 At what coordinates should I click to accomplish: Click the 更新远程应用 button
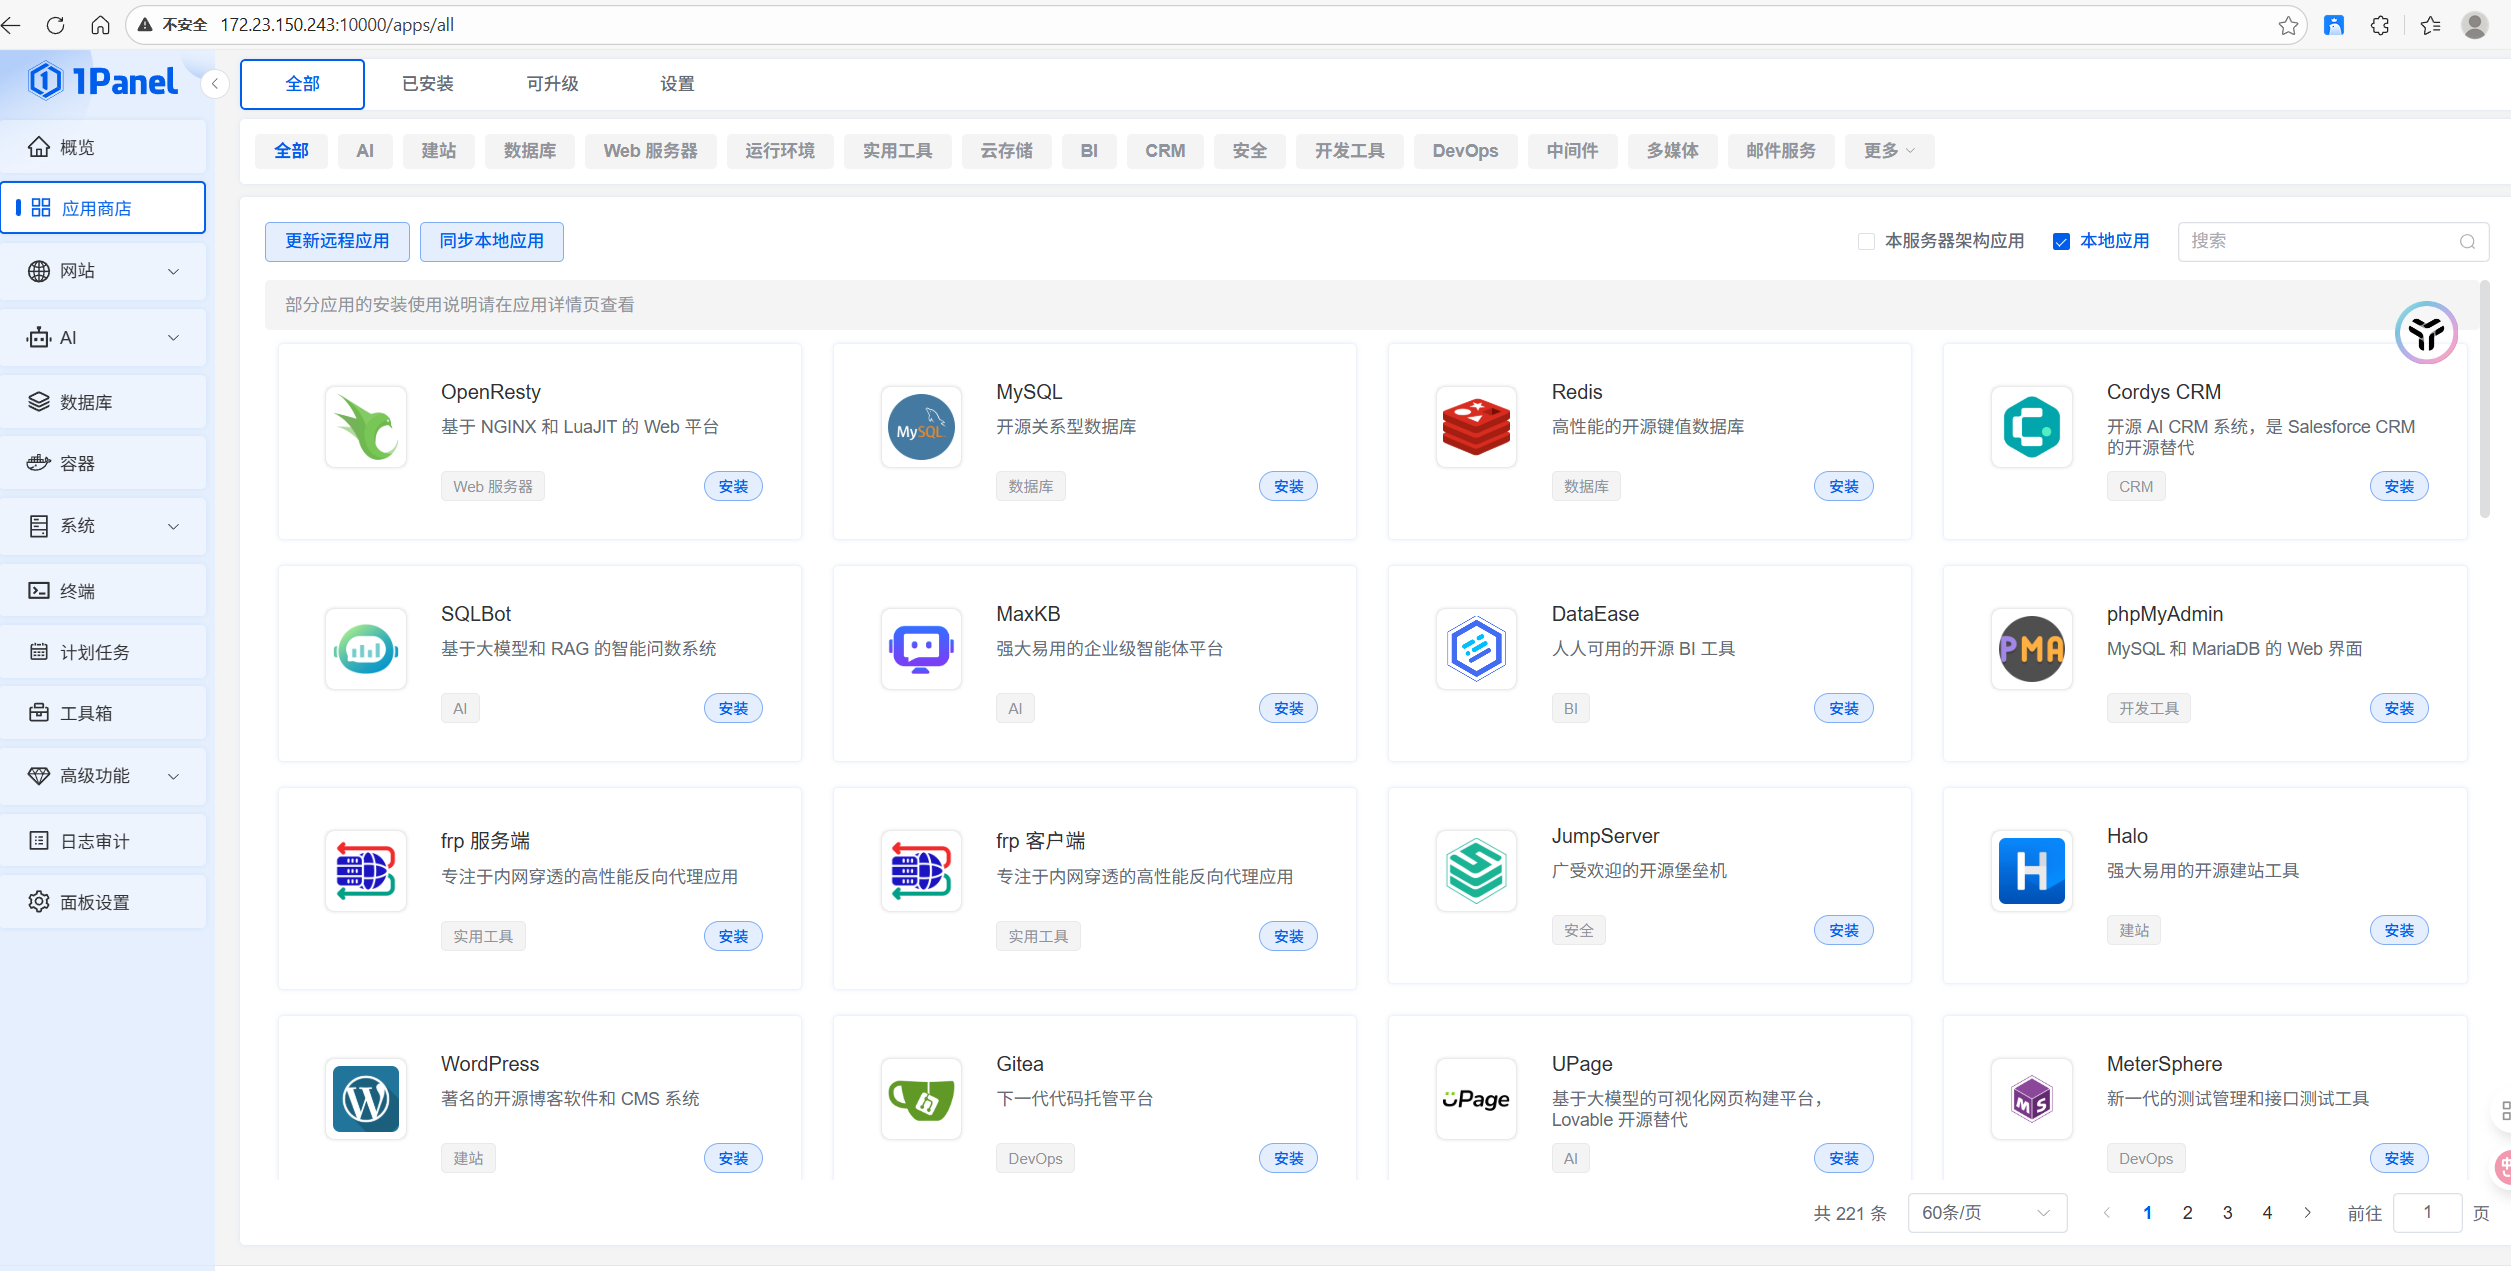click(337, 241)
